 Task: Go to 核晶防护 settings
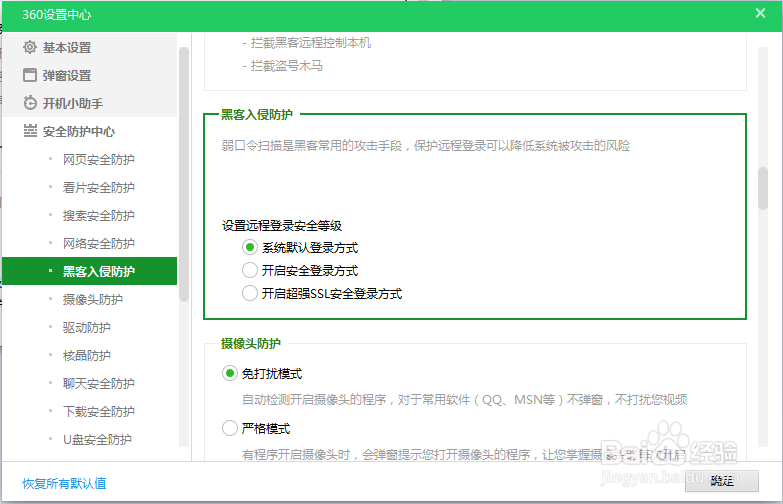point(86,355)
